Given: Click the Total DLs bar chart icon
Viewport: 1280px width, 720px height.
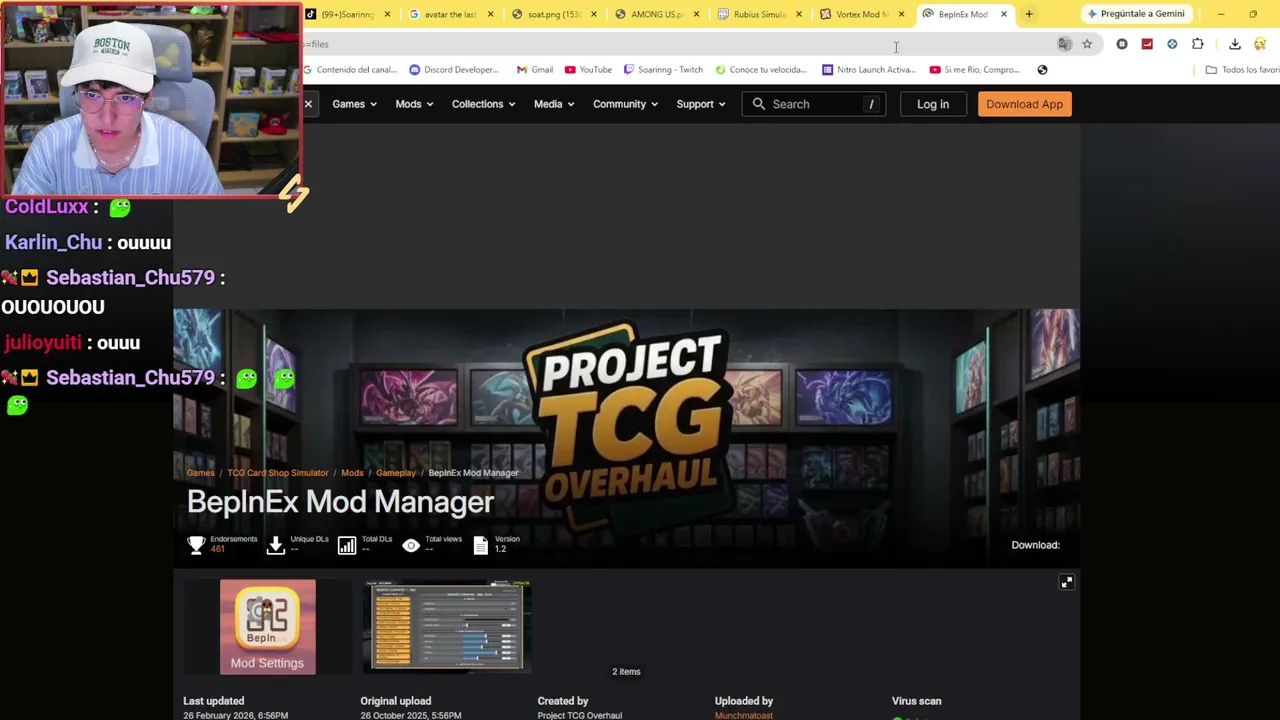Looking at the screenshot, I should [347, 545].
